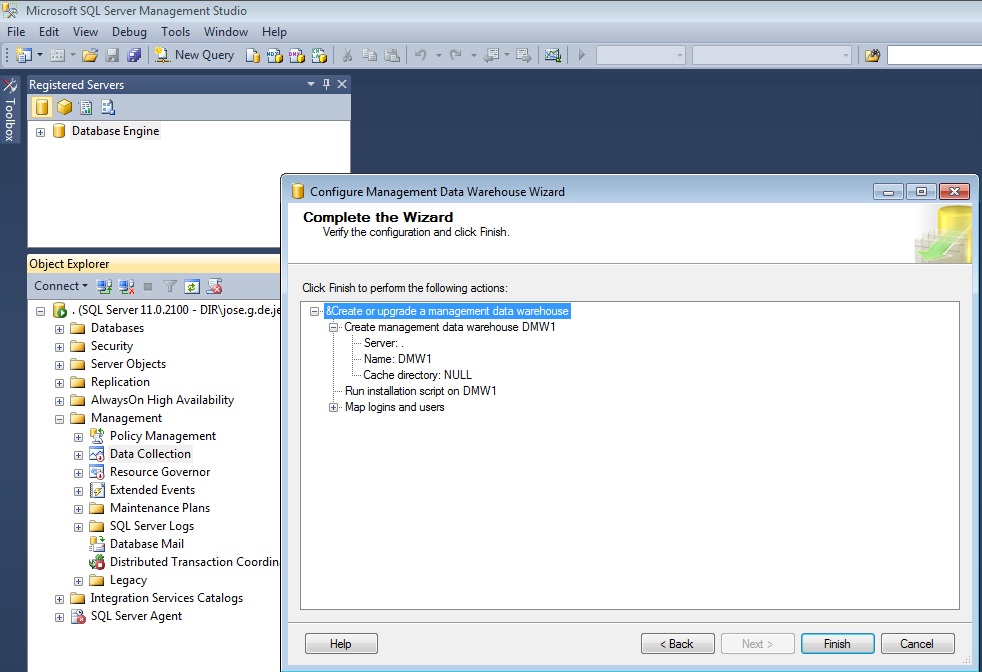Click the Paste clipboard icon
This screenshot has height=672, width=982.
pos(392,55)
